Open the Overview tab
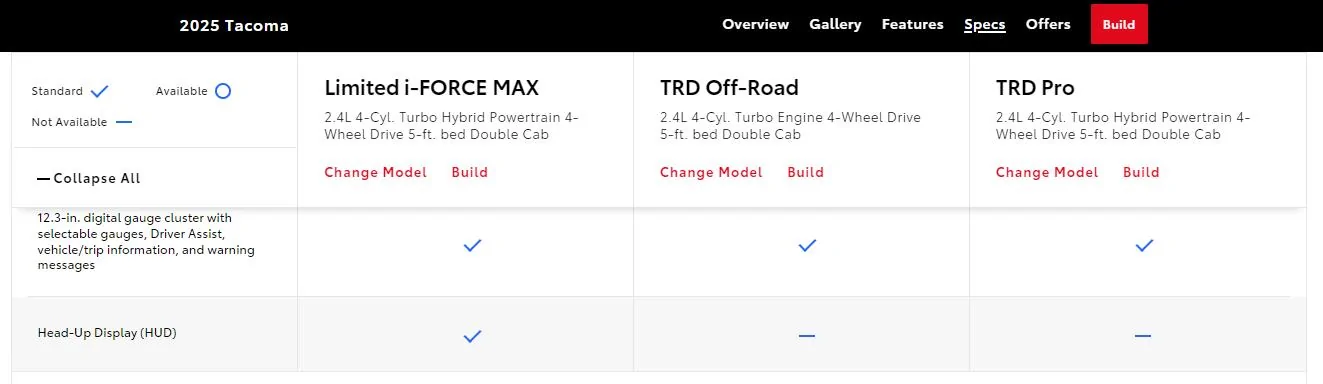Screen dimensions: 1323x384 pyautogui.click(x=756, y=24)
